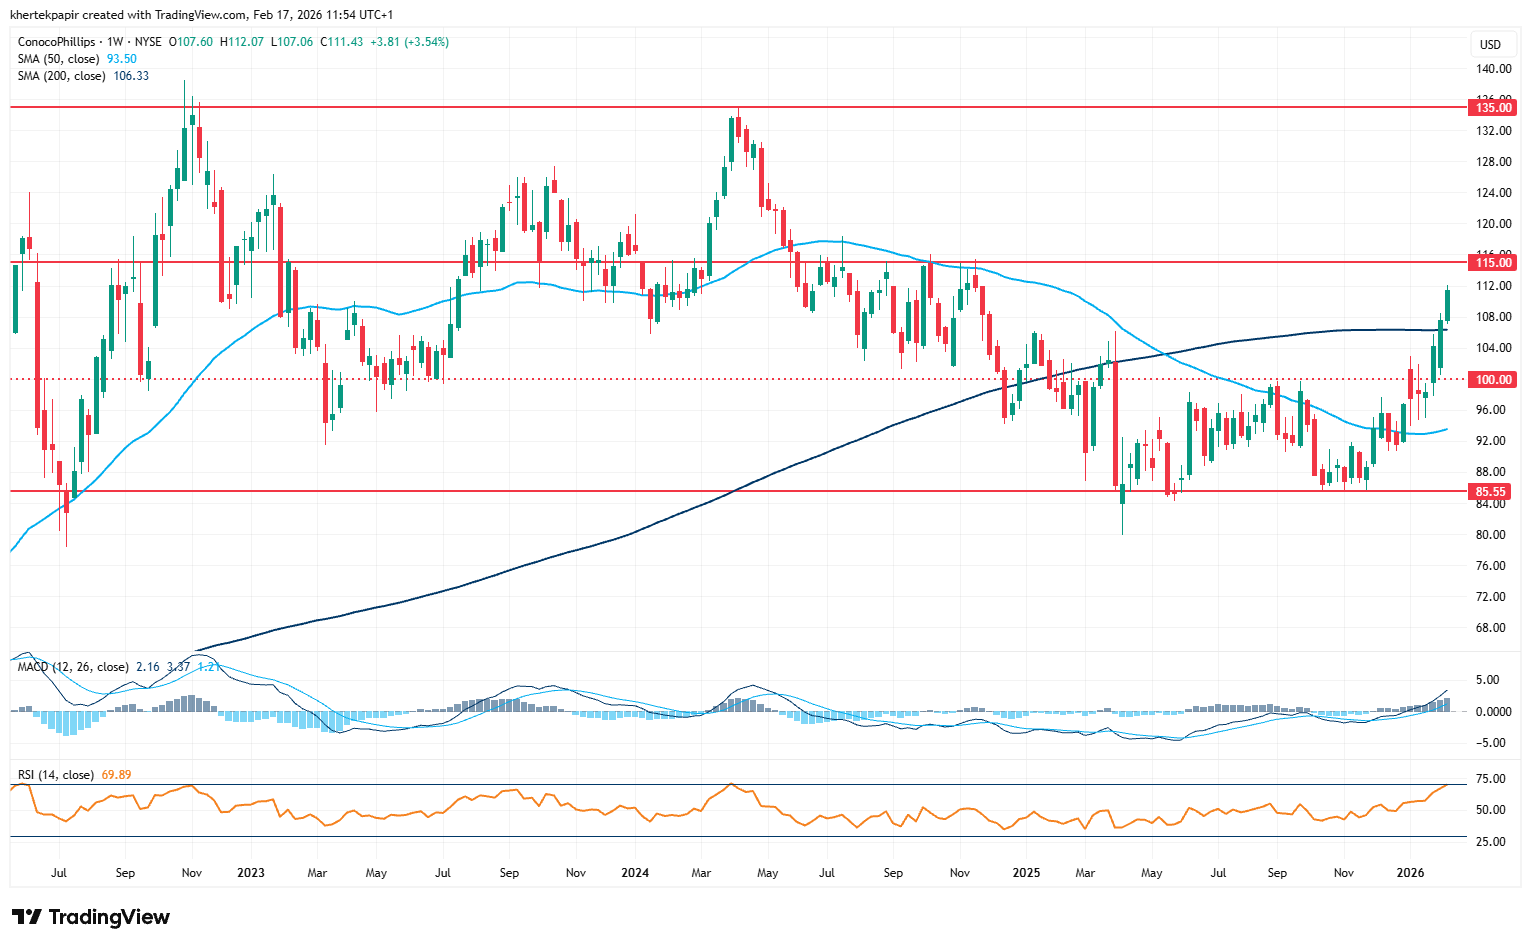Click the TradingView logo at bottom left
1531x947 pixels.
click(x=91, y=917)
